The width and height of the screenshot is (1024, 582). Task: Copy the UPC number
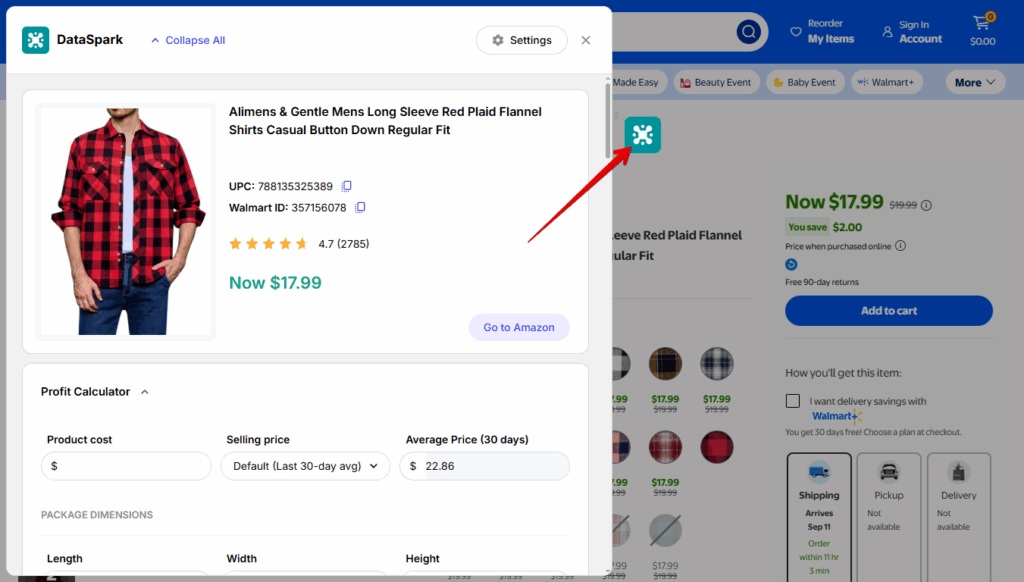point(347,186)
